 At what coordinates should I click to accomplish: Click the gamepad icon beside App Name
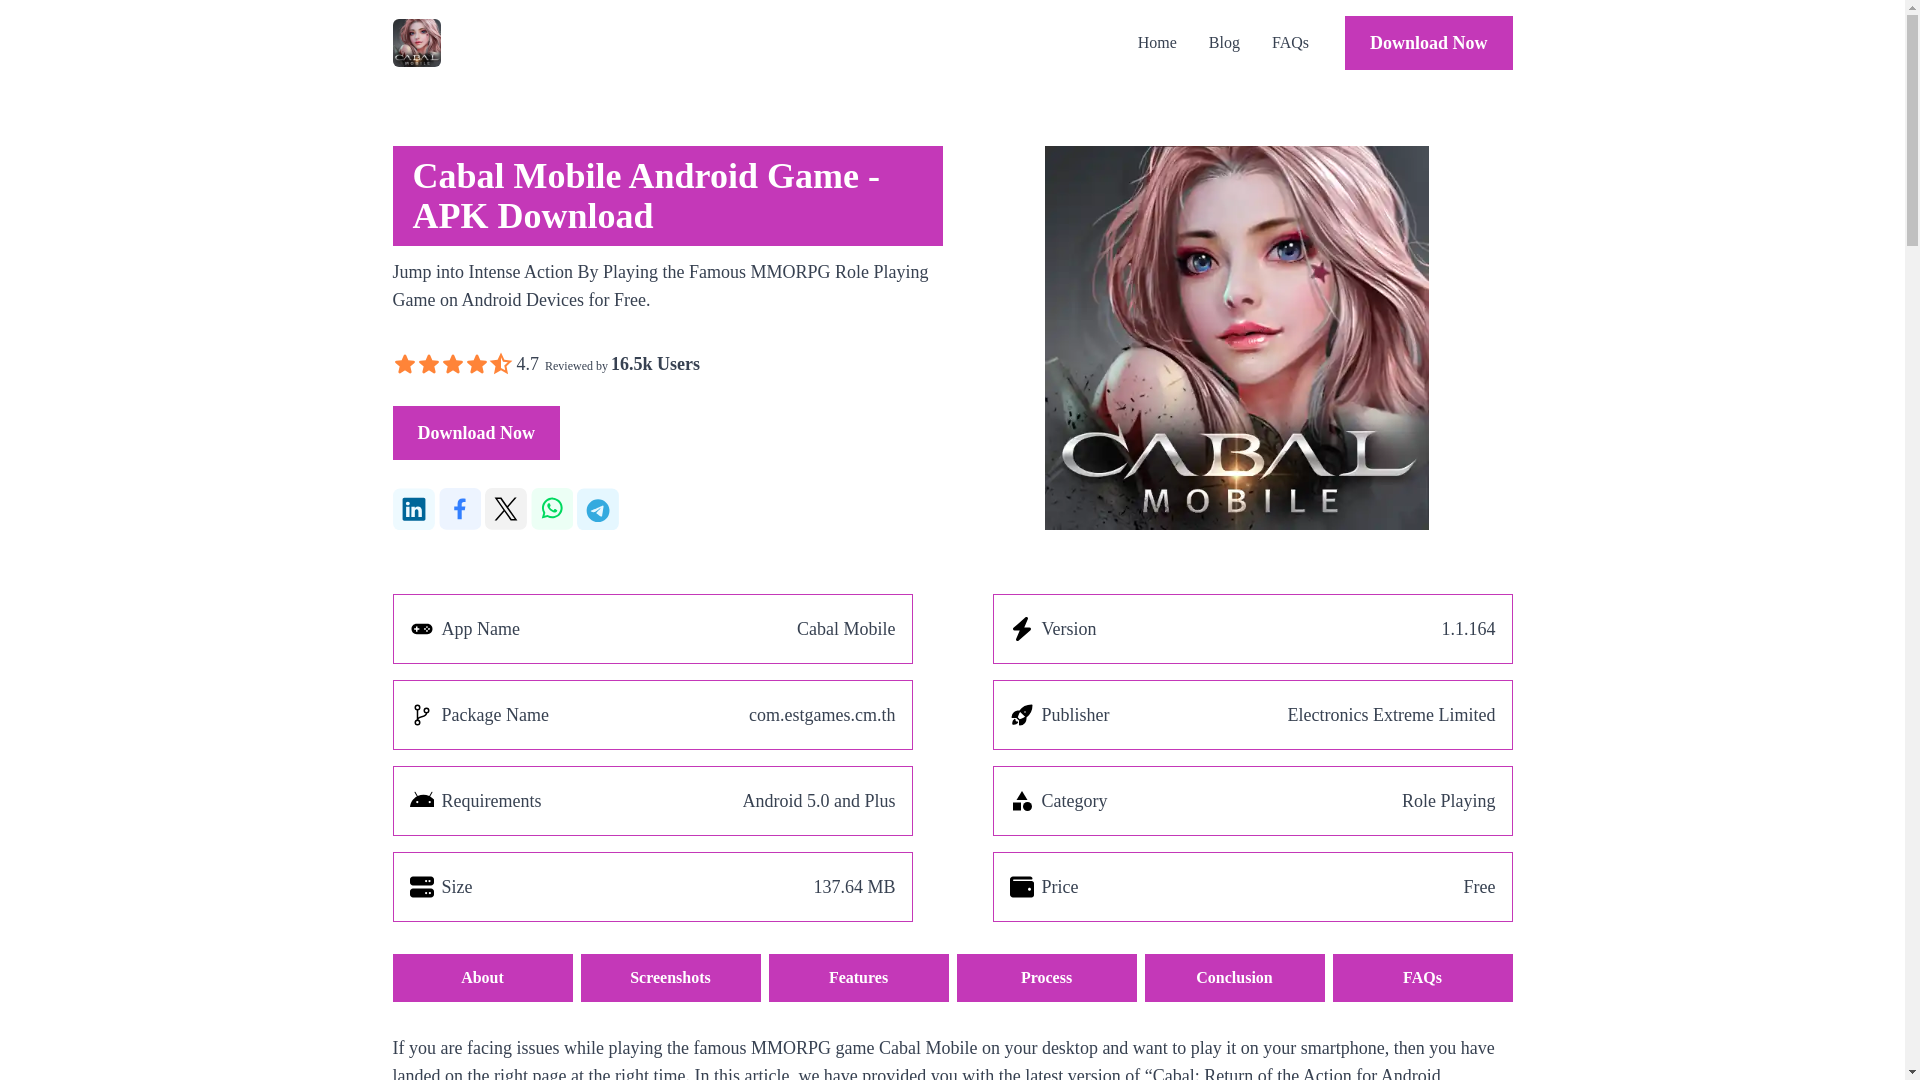tap(421, 629)
